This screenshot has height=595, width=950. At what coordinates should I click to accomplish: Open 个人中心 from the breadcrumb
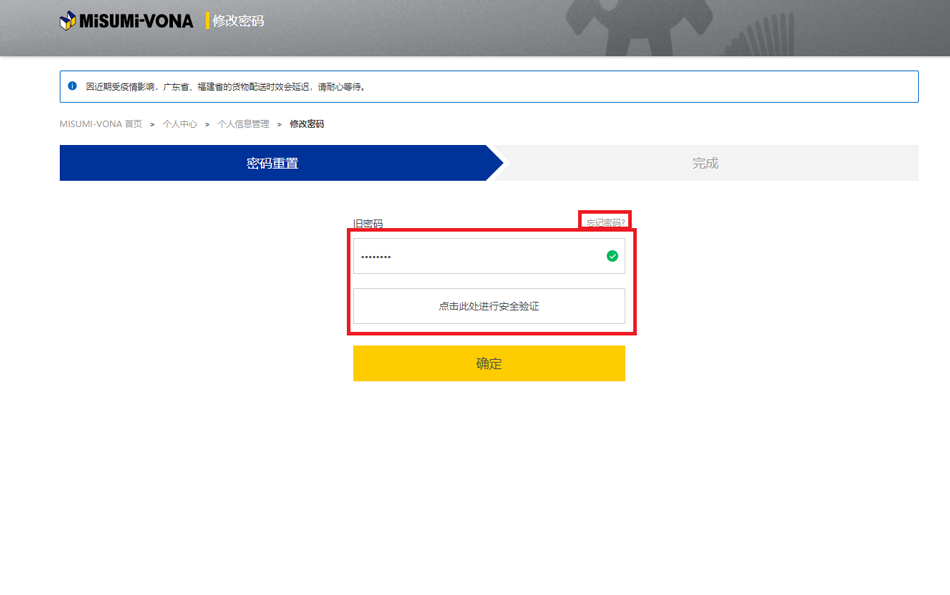180,124
